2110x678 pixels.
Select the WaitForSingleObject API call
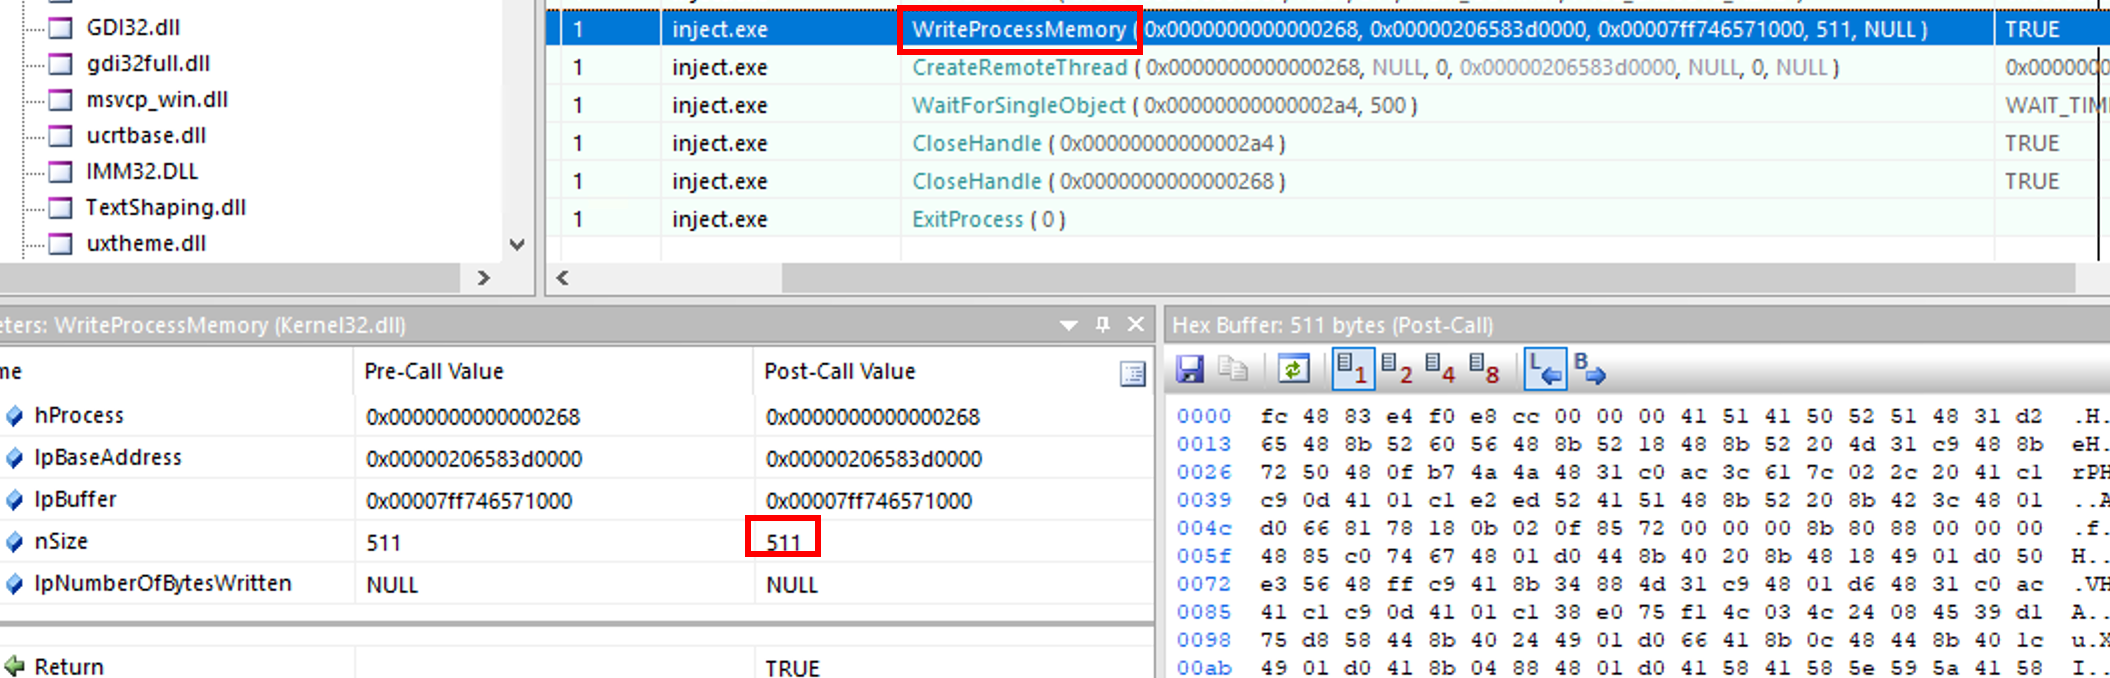(1017, 106)
